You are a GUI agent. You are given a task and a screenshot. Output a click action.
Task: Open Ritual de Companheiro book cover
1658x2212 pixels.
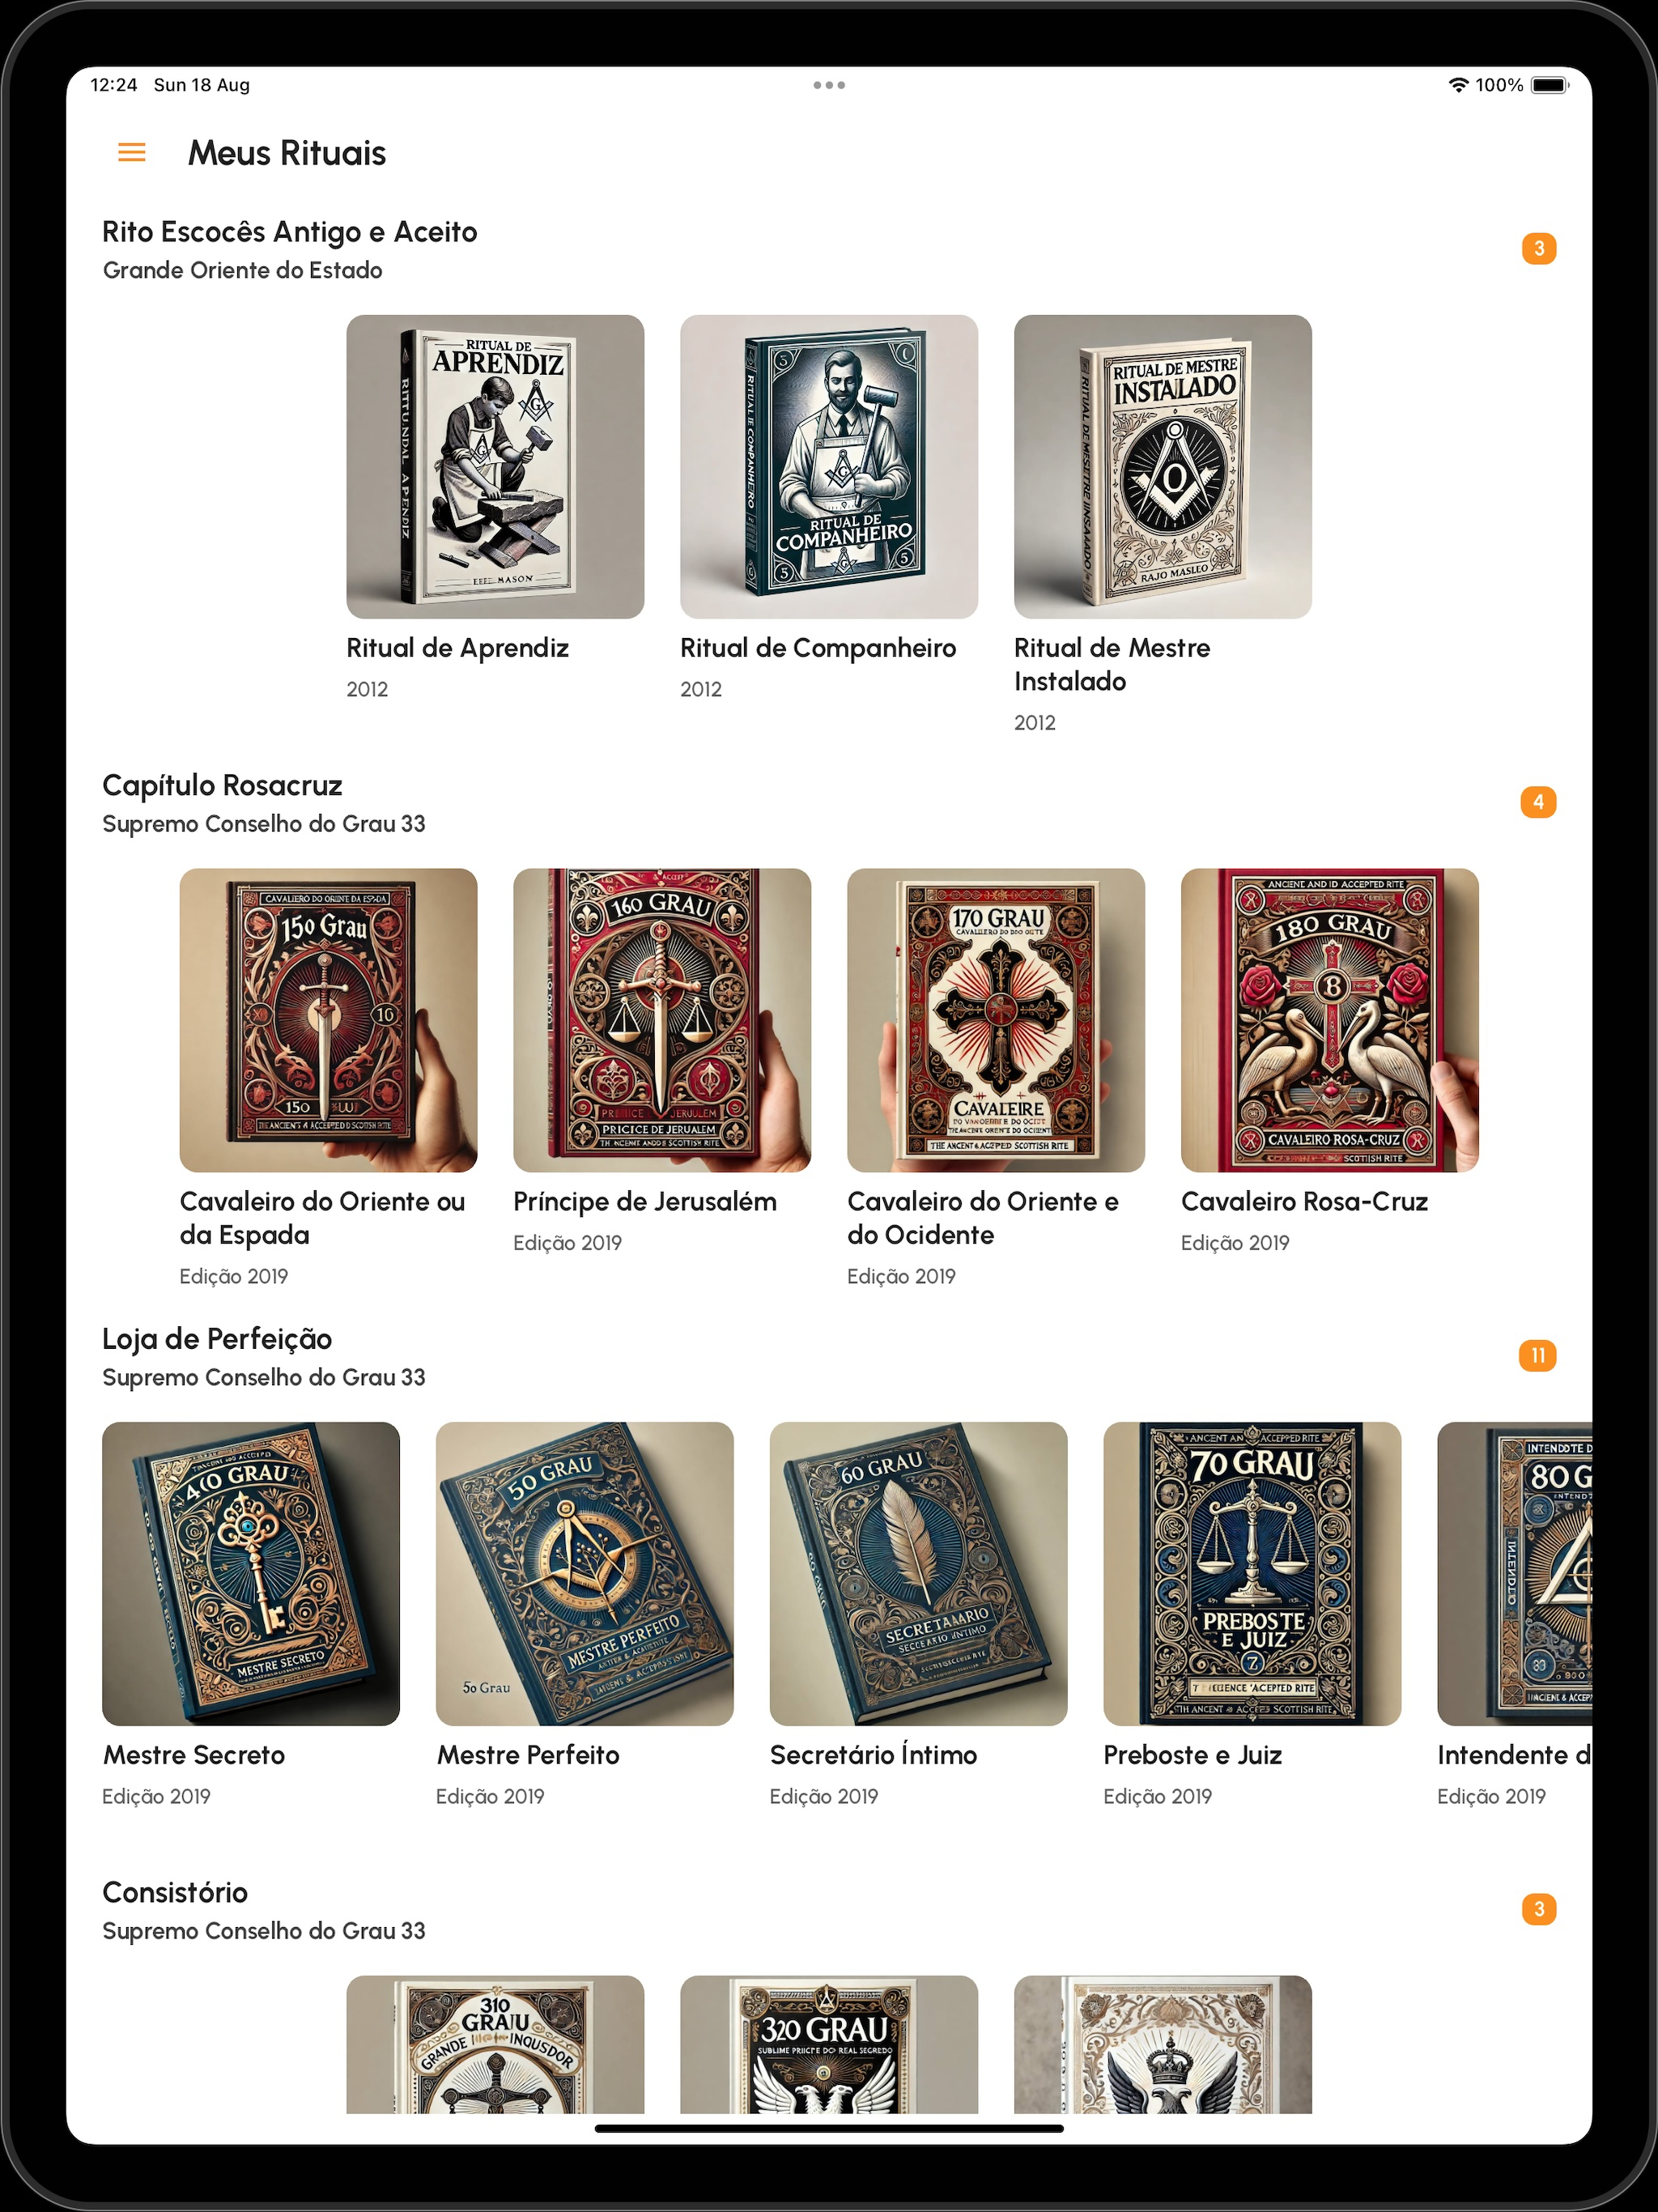click(x=829, y=467)
